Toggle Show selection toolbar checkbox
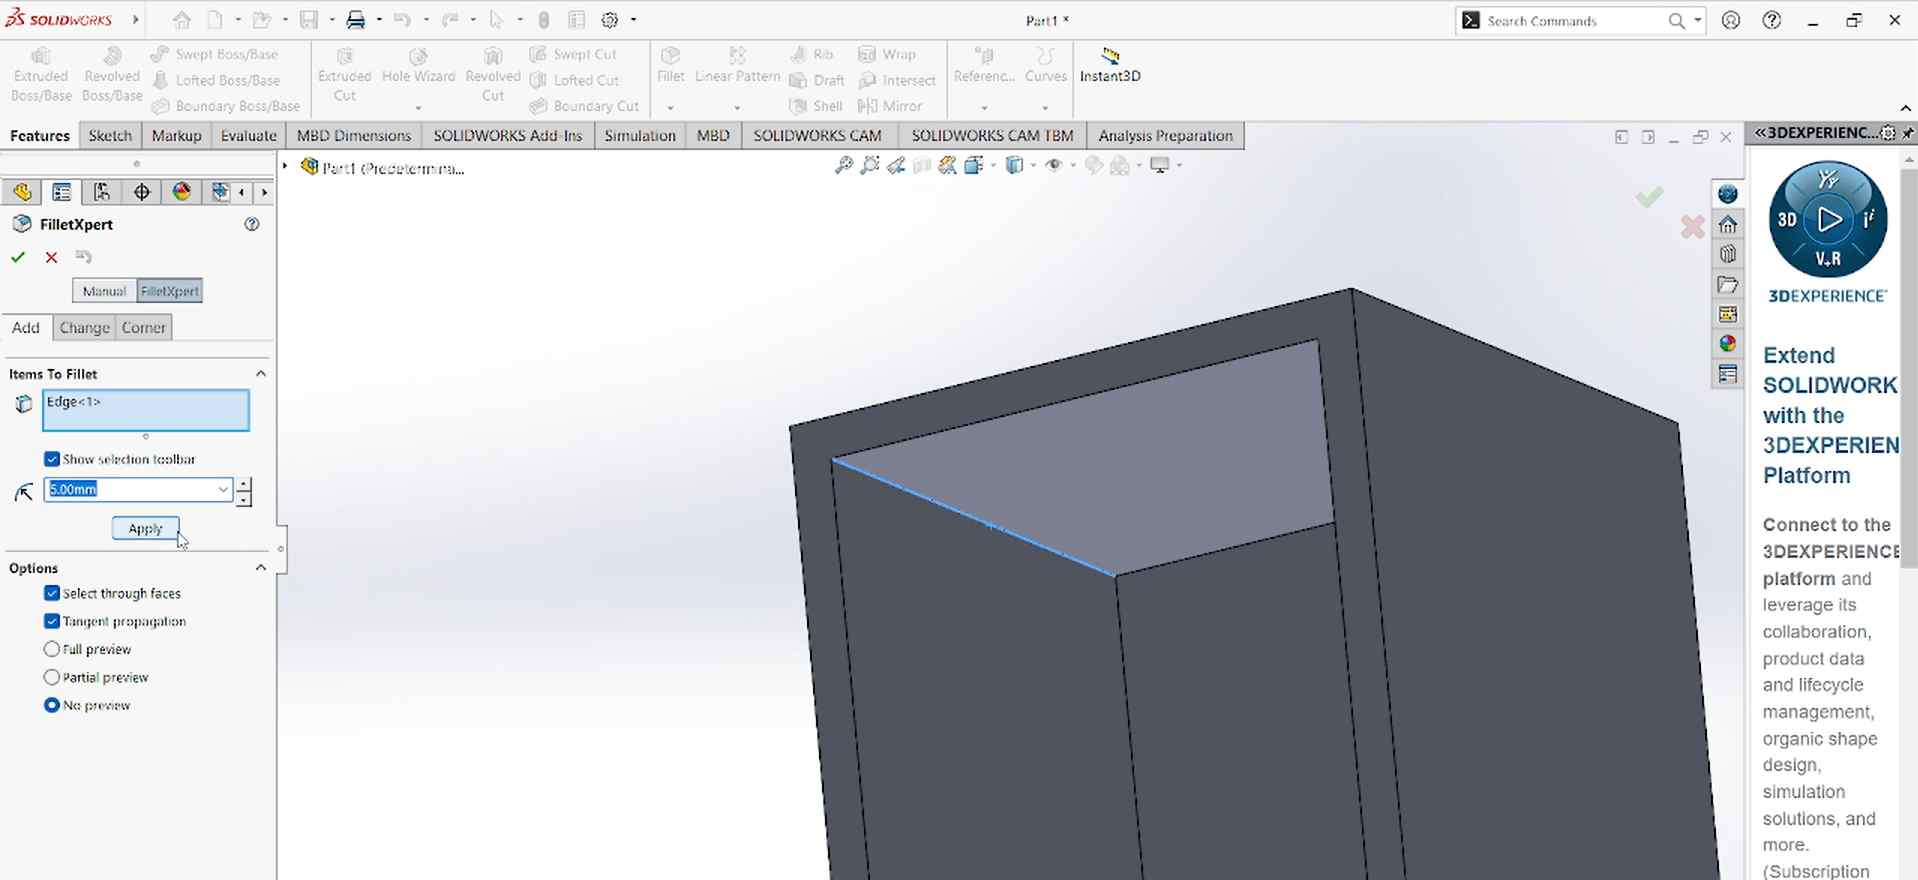This screenshot has height=880, width=1918. click(x=52, y=459)
